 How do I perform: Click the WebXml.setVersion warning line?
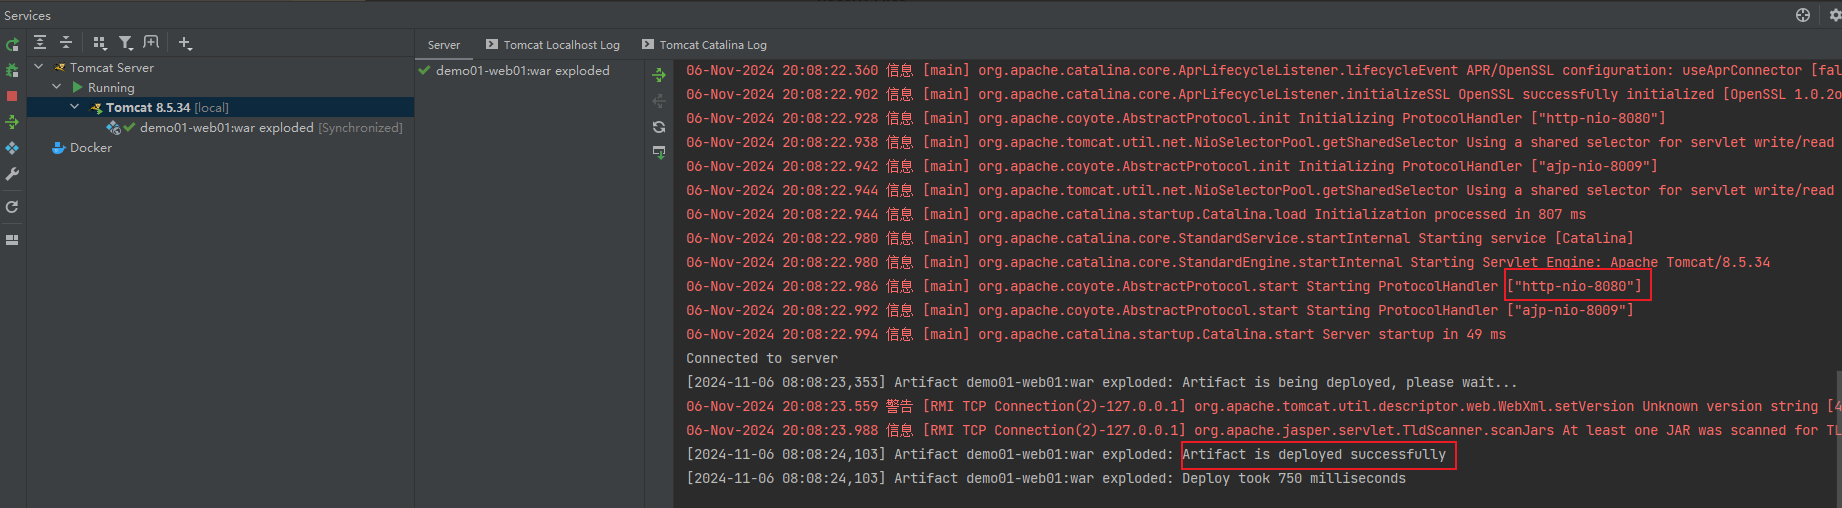pyautogui.click(x=1263, y=406)
